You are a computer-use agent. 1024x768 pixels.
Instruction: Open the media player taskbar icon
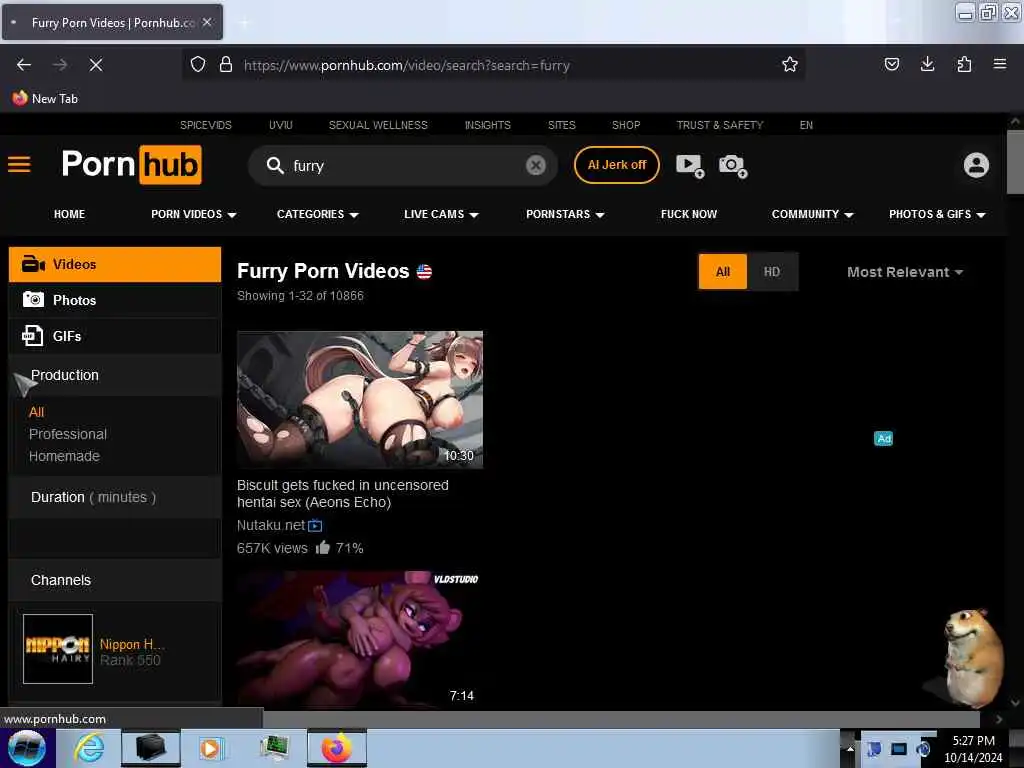[211, 748]
